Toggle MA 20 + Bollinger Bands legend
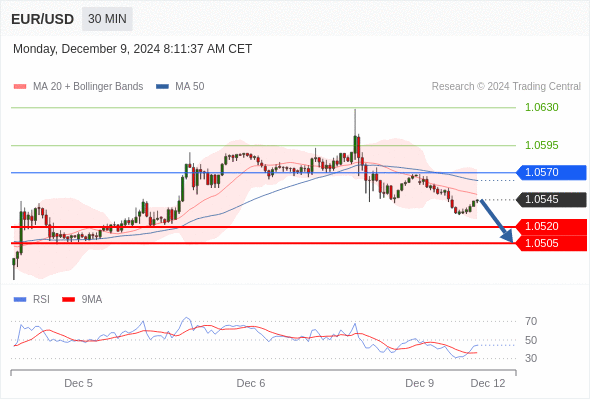The width and height of the screenshot is (590, 400). (x=78, y=87)
